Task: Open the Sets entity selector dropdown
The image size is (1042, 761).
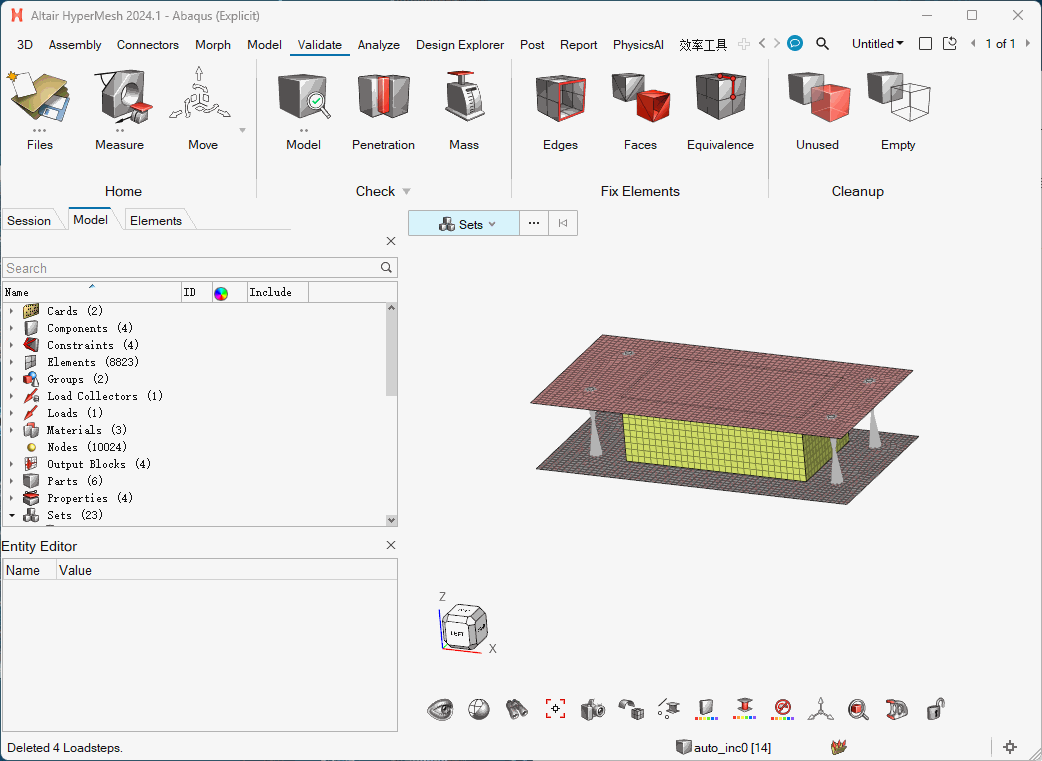Action: [464, 224]
